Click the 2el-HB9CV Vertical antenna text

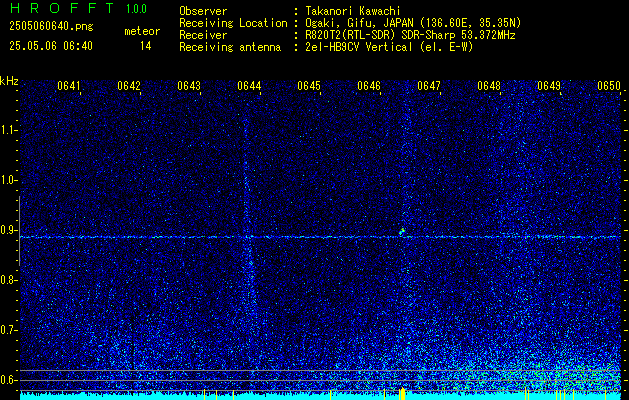(x=389, y=47)
